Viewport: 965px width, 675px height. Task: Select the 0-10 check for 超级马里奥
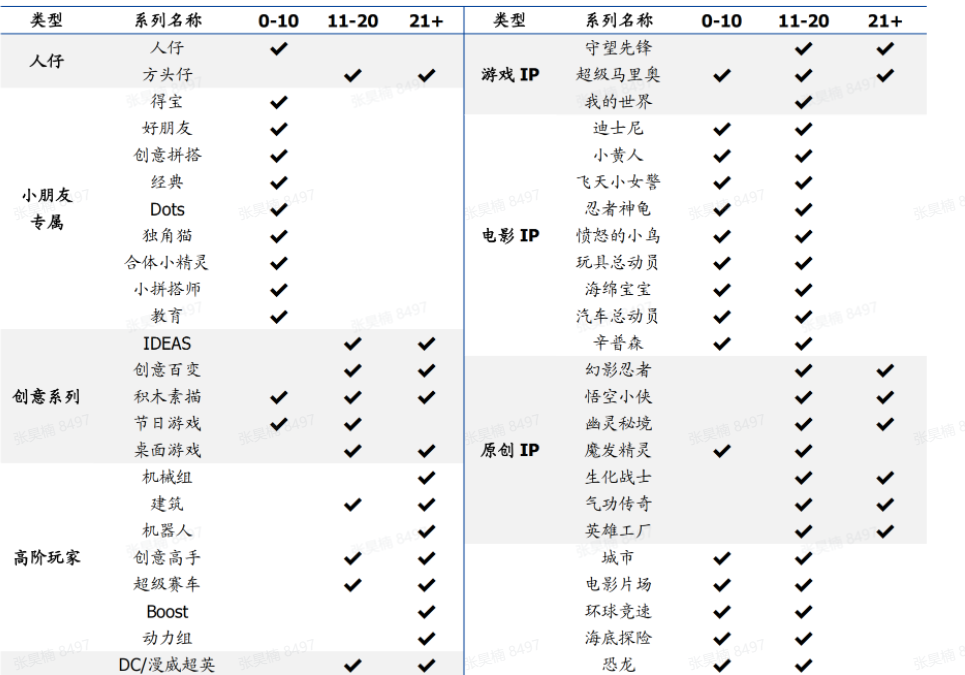(x=721, y=75)
